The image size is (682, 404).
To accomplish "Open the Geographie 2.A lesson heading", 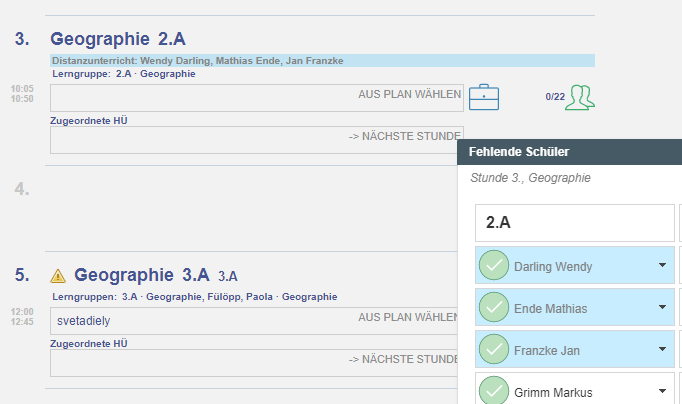I will point(118,39).
